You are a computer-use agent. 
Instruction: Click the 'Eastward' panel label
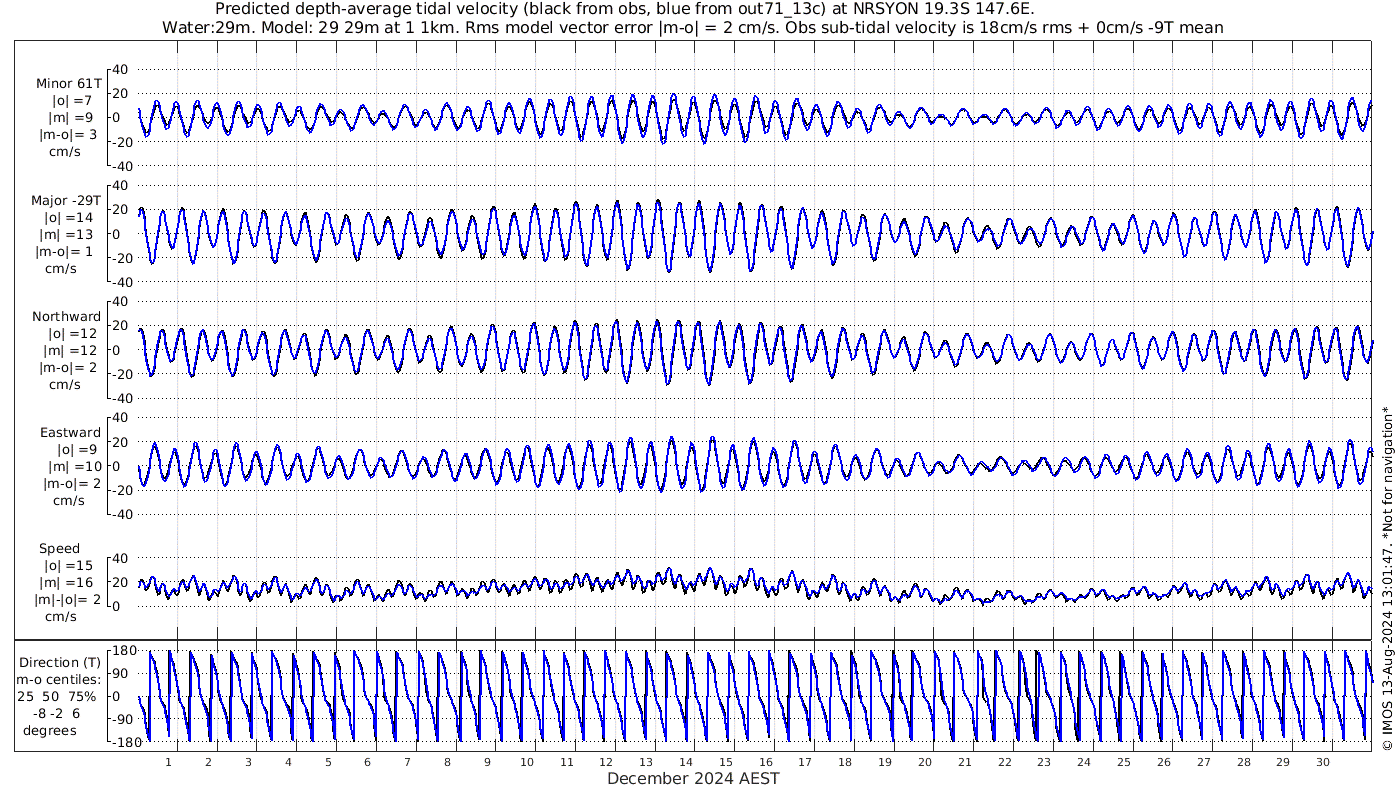70,433
